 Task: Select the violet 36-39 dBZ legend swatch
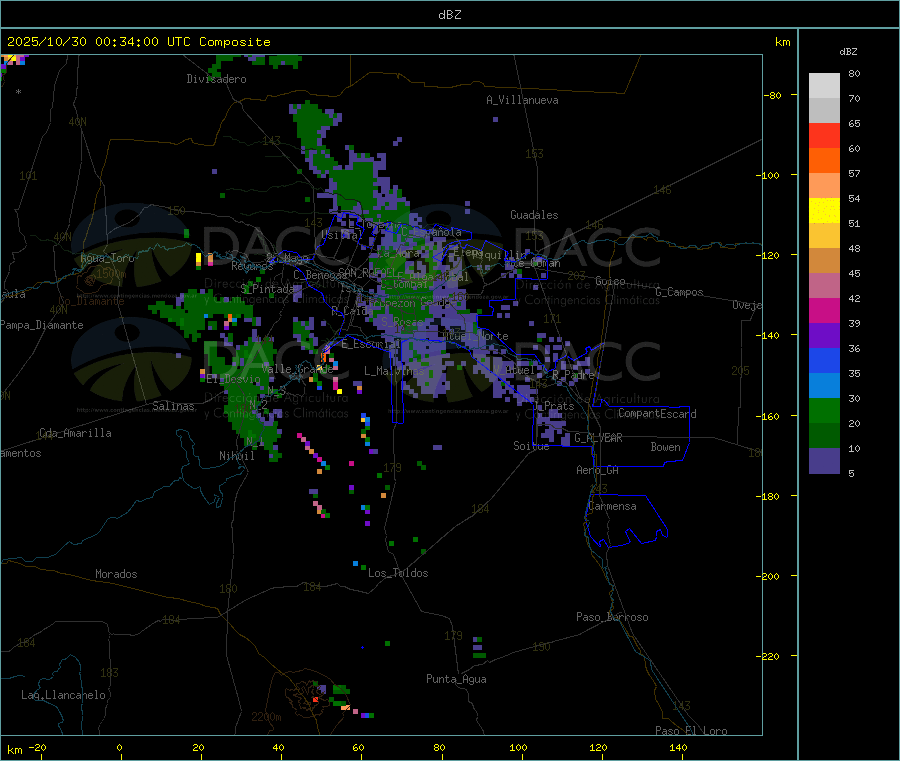pyautogui.click(x=824, y=336)
